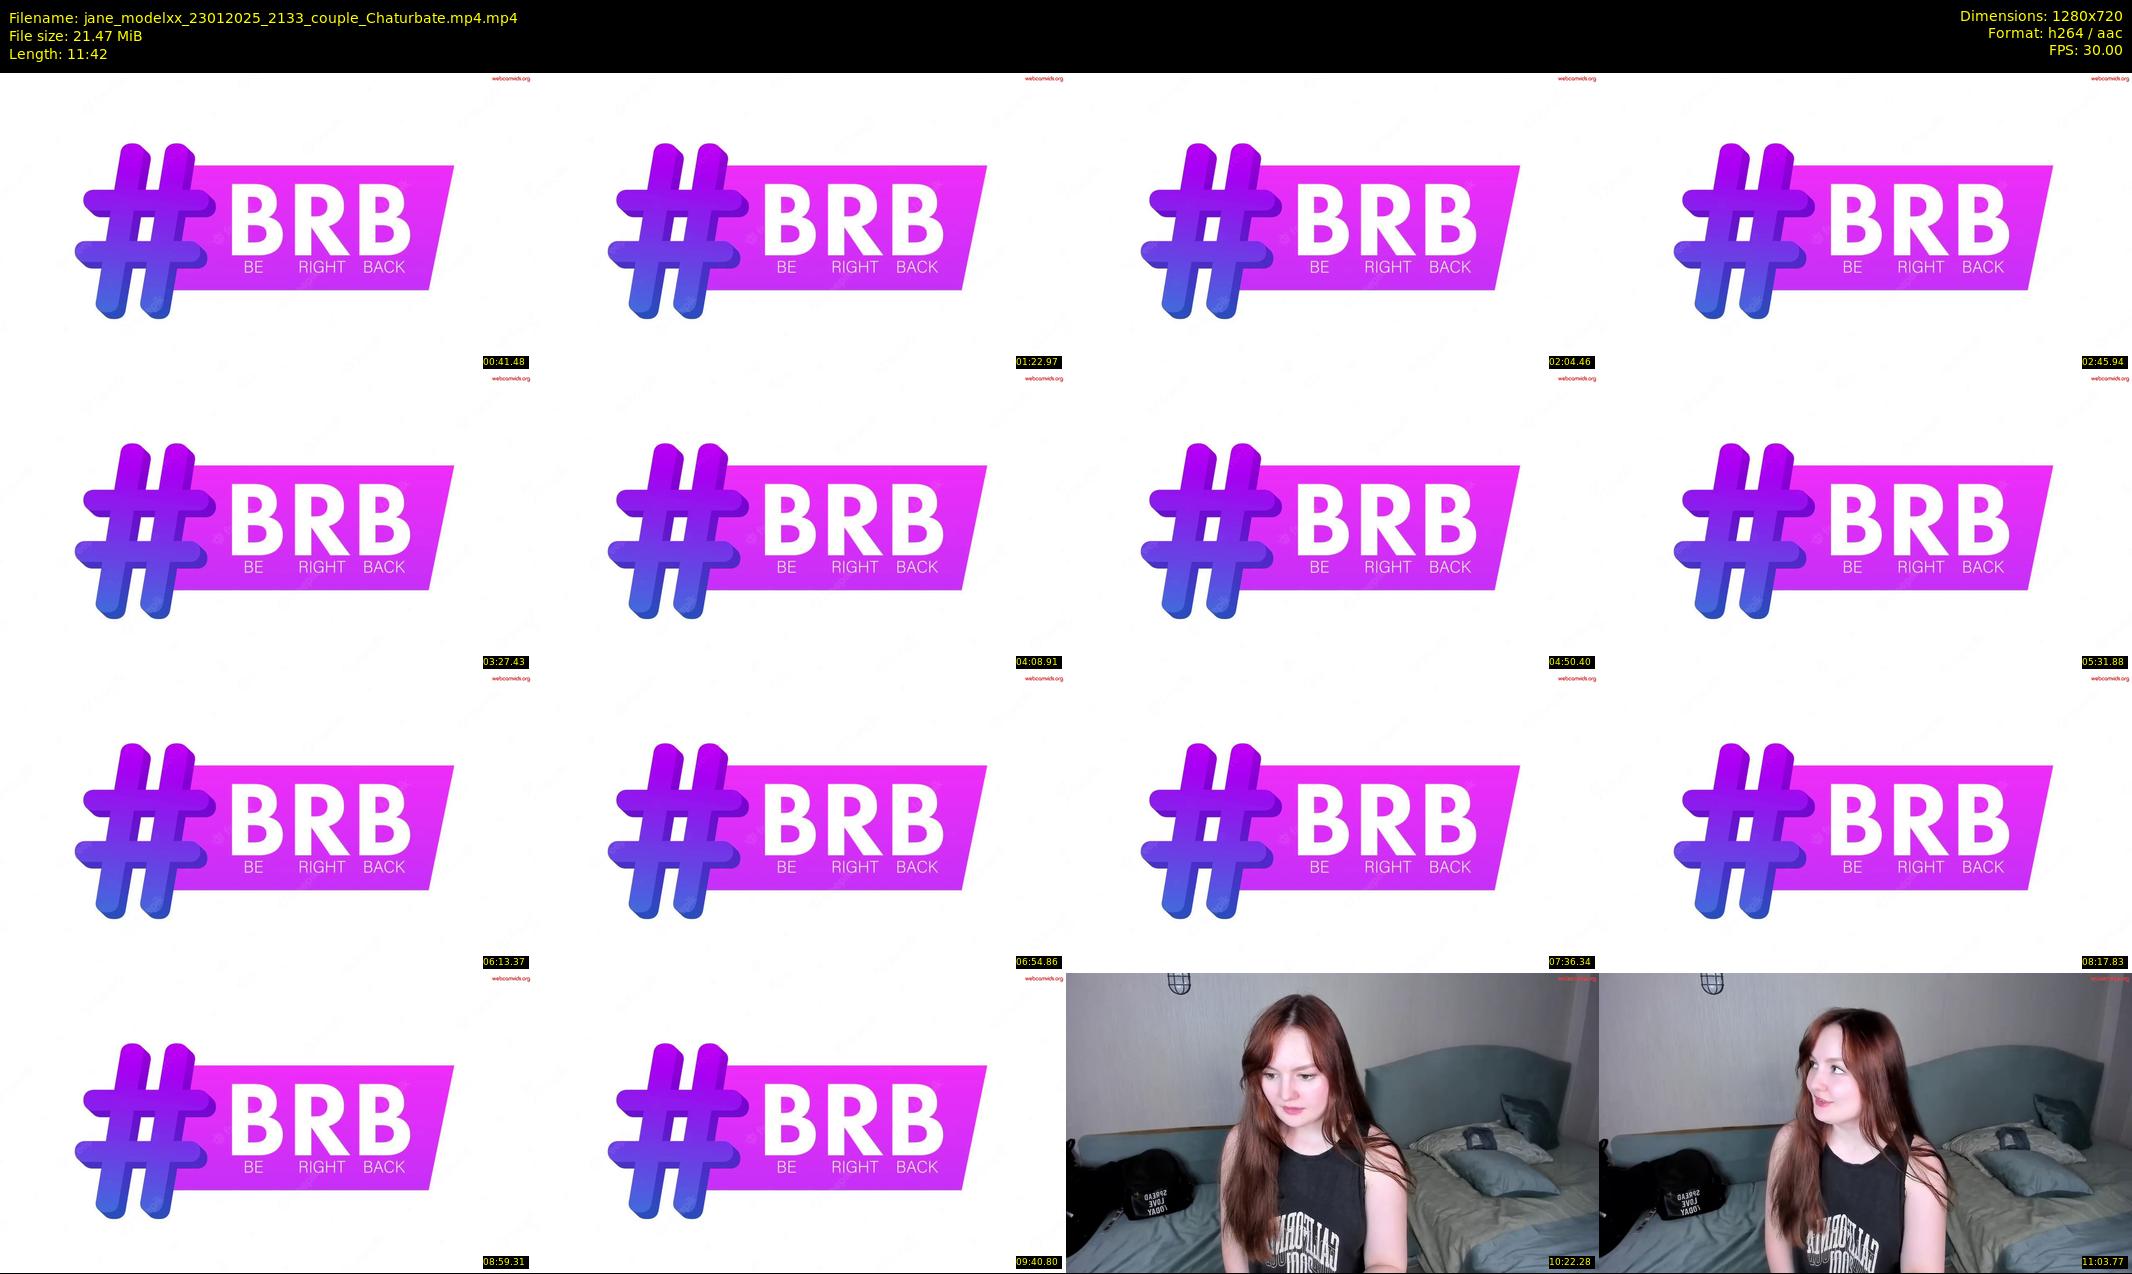Select the BRB frame at 01:22.97
Screen dimensions: 2132x1274
pos(799,222)
